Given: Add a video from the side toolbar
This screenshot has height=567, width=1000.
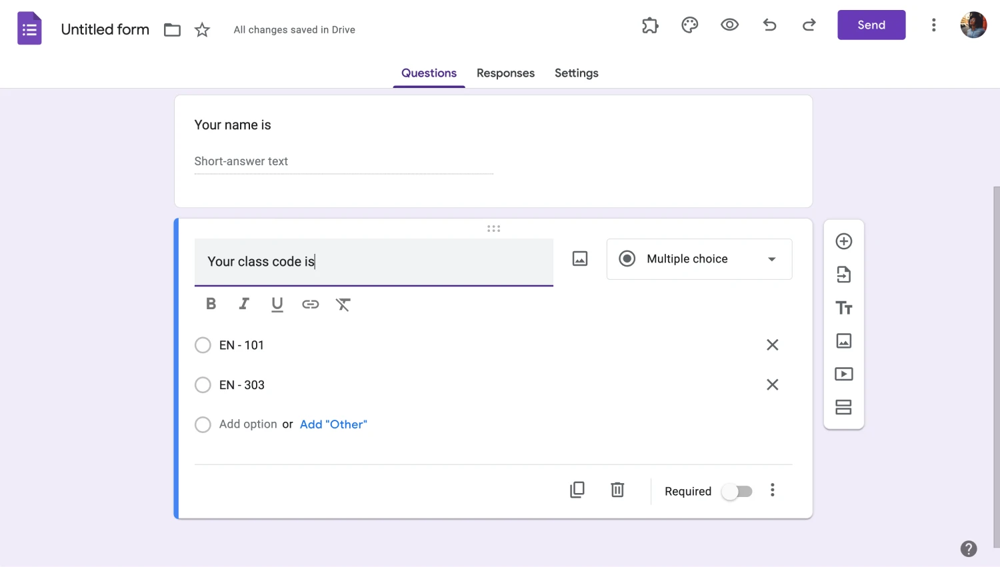Looking at the screenshot, I should [x=843, y=374].
